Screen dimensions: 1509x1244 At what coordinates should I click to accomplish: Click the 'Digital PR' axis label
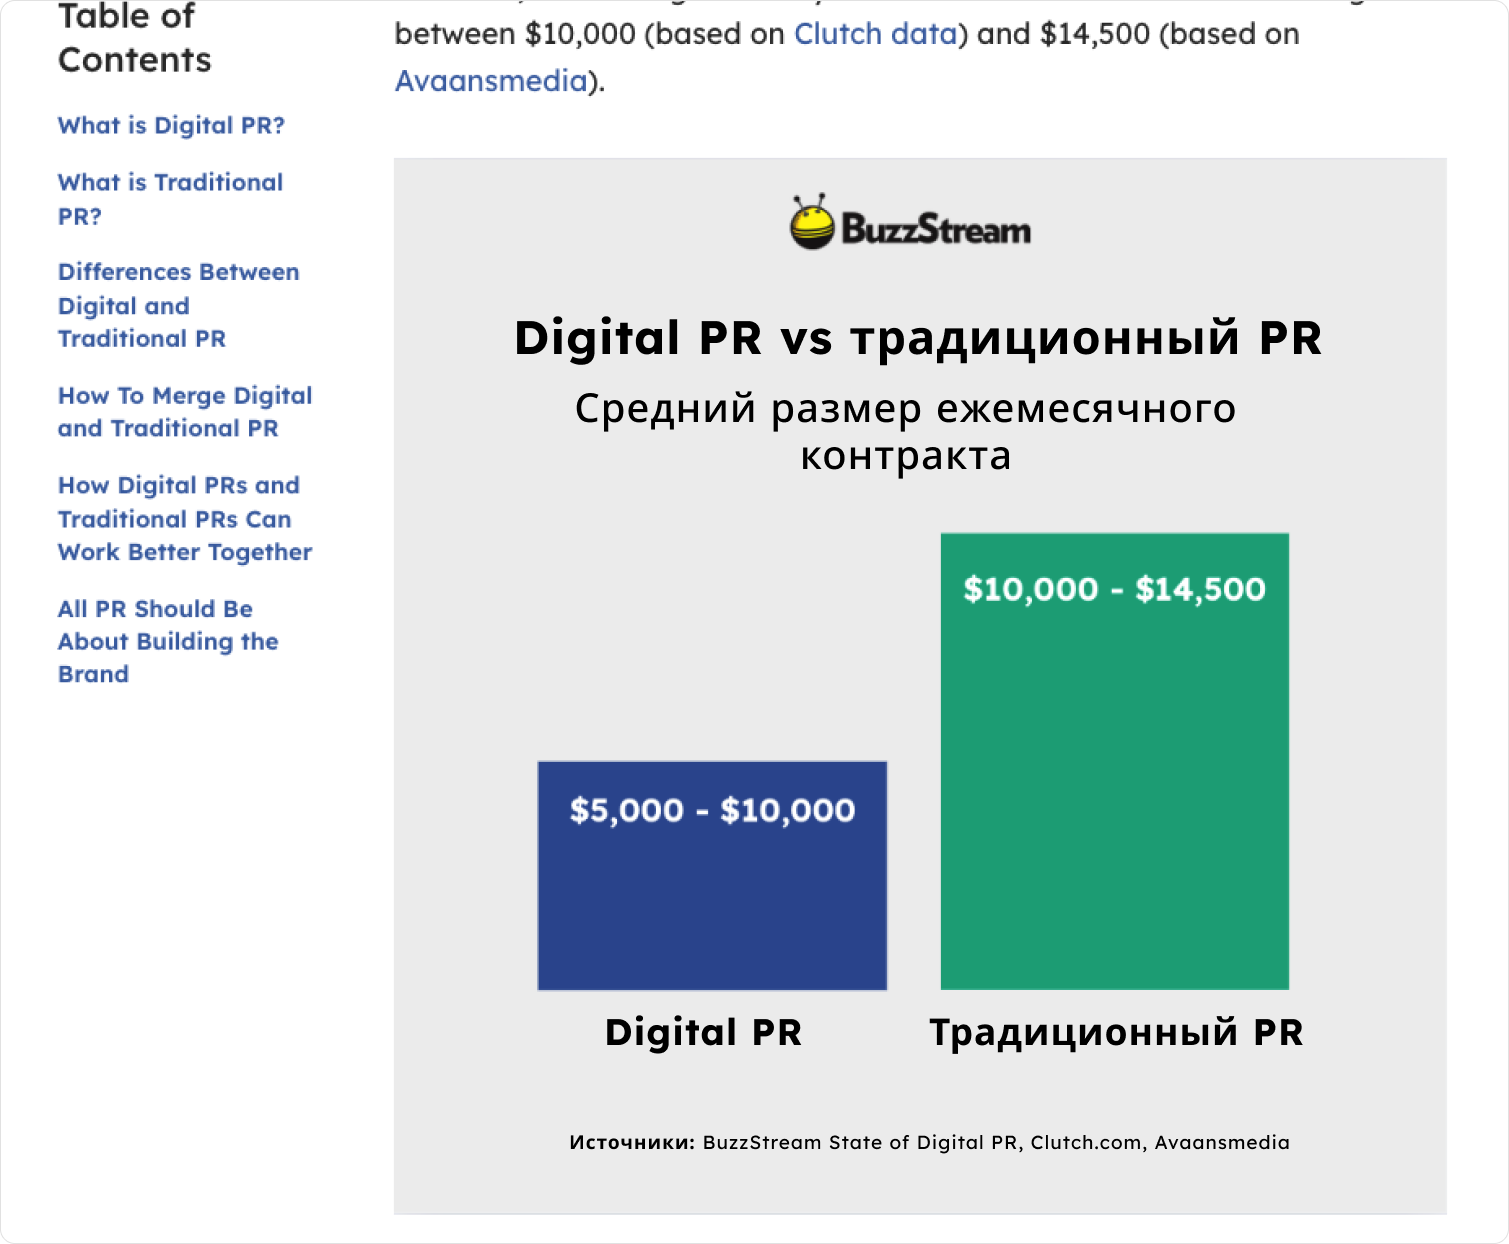pos(704,1032)
